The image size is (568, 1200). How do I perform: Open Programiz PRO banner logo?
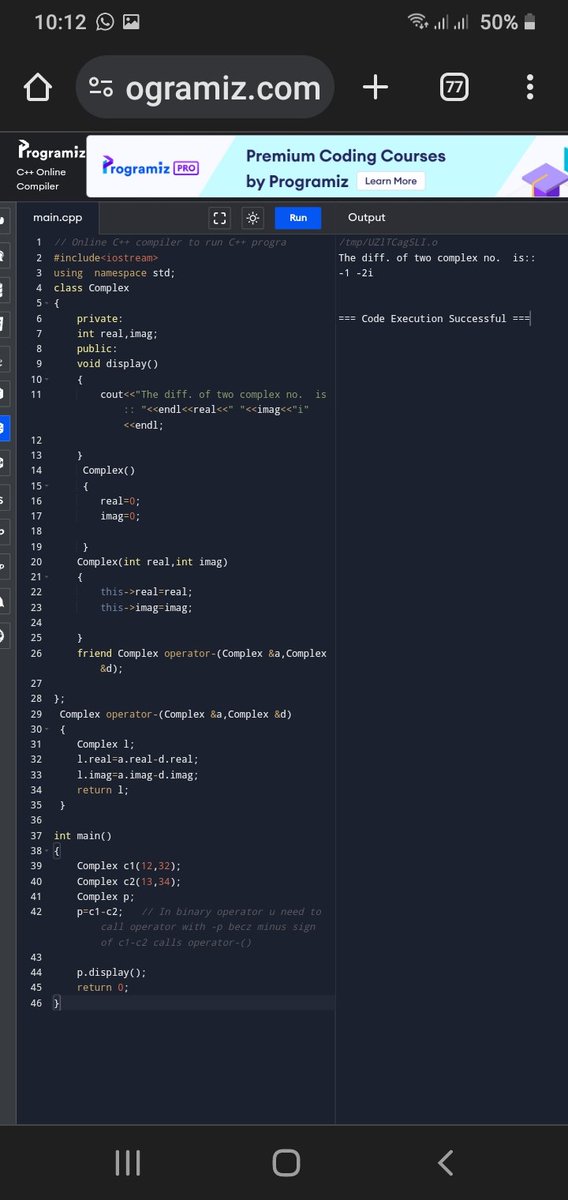[x=149, y=168]
